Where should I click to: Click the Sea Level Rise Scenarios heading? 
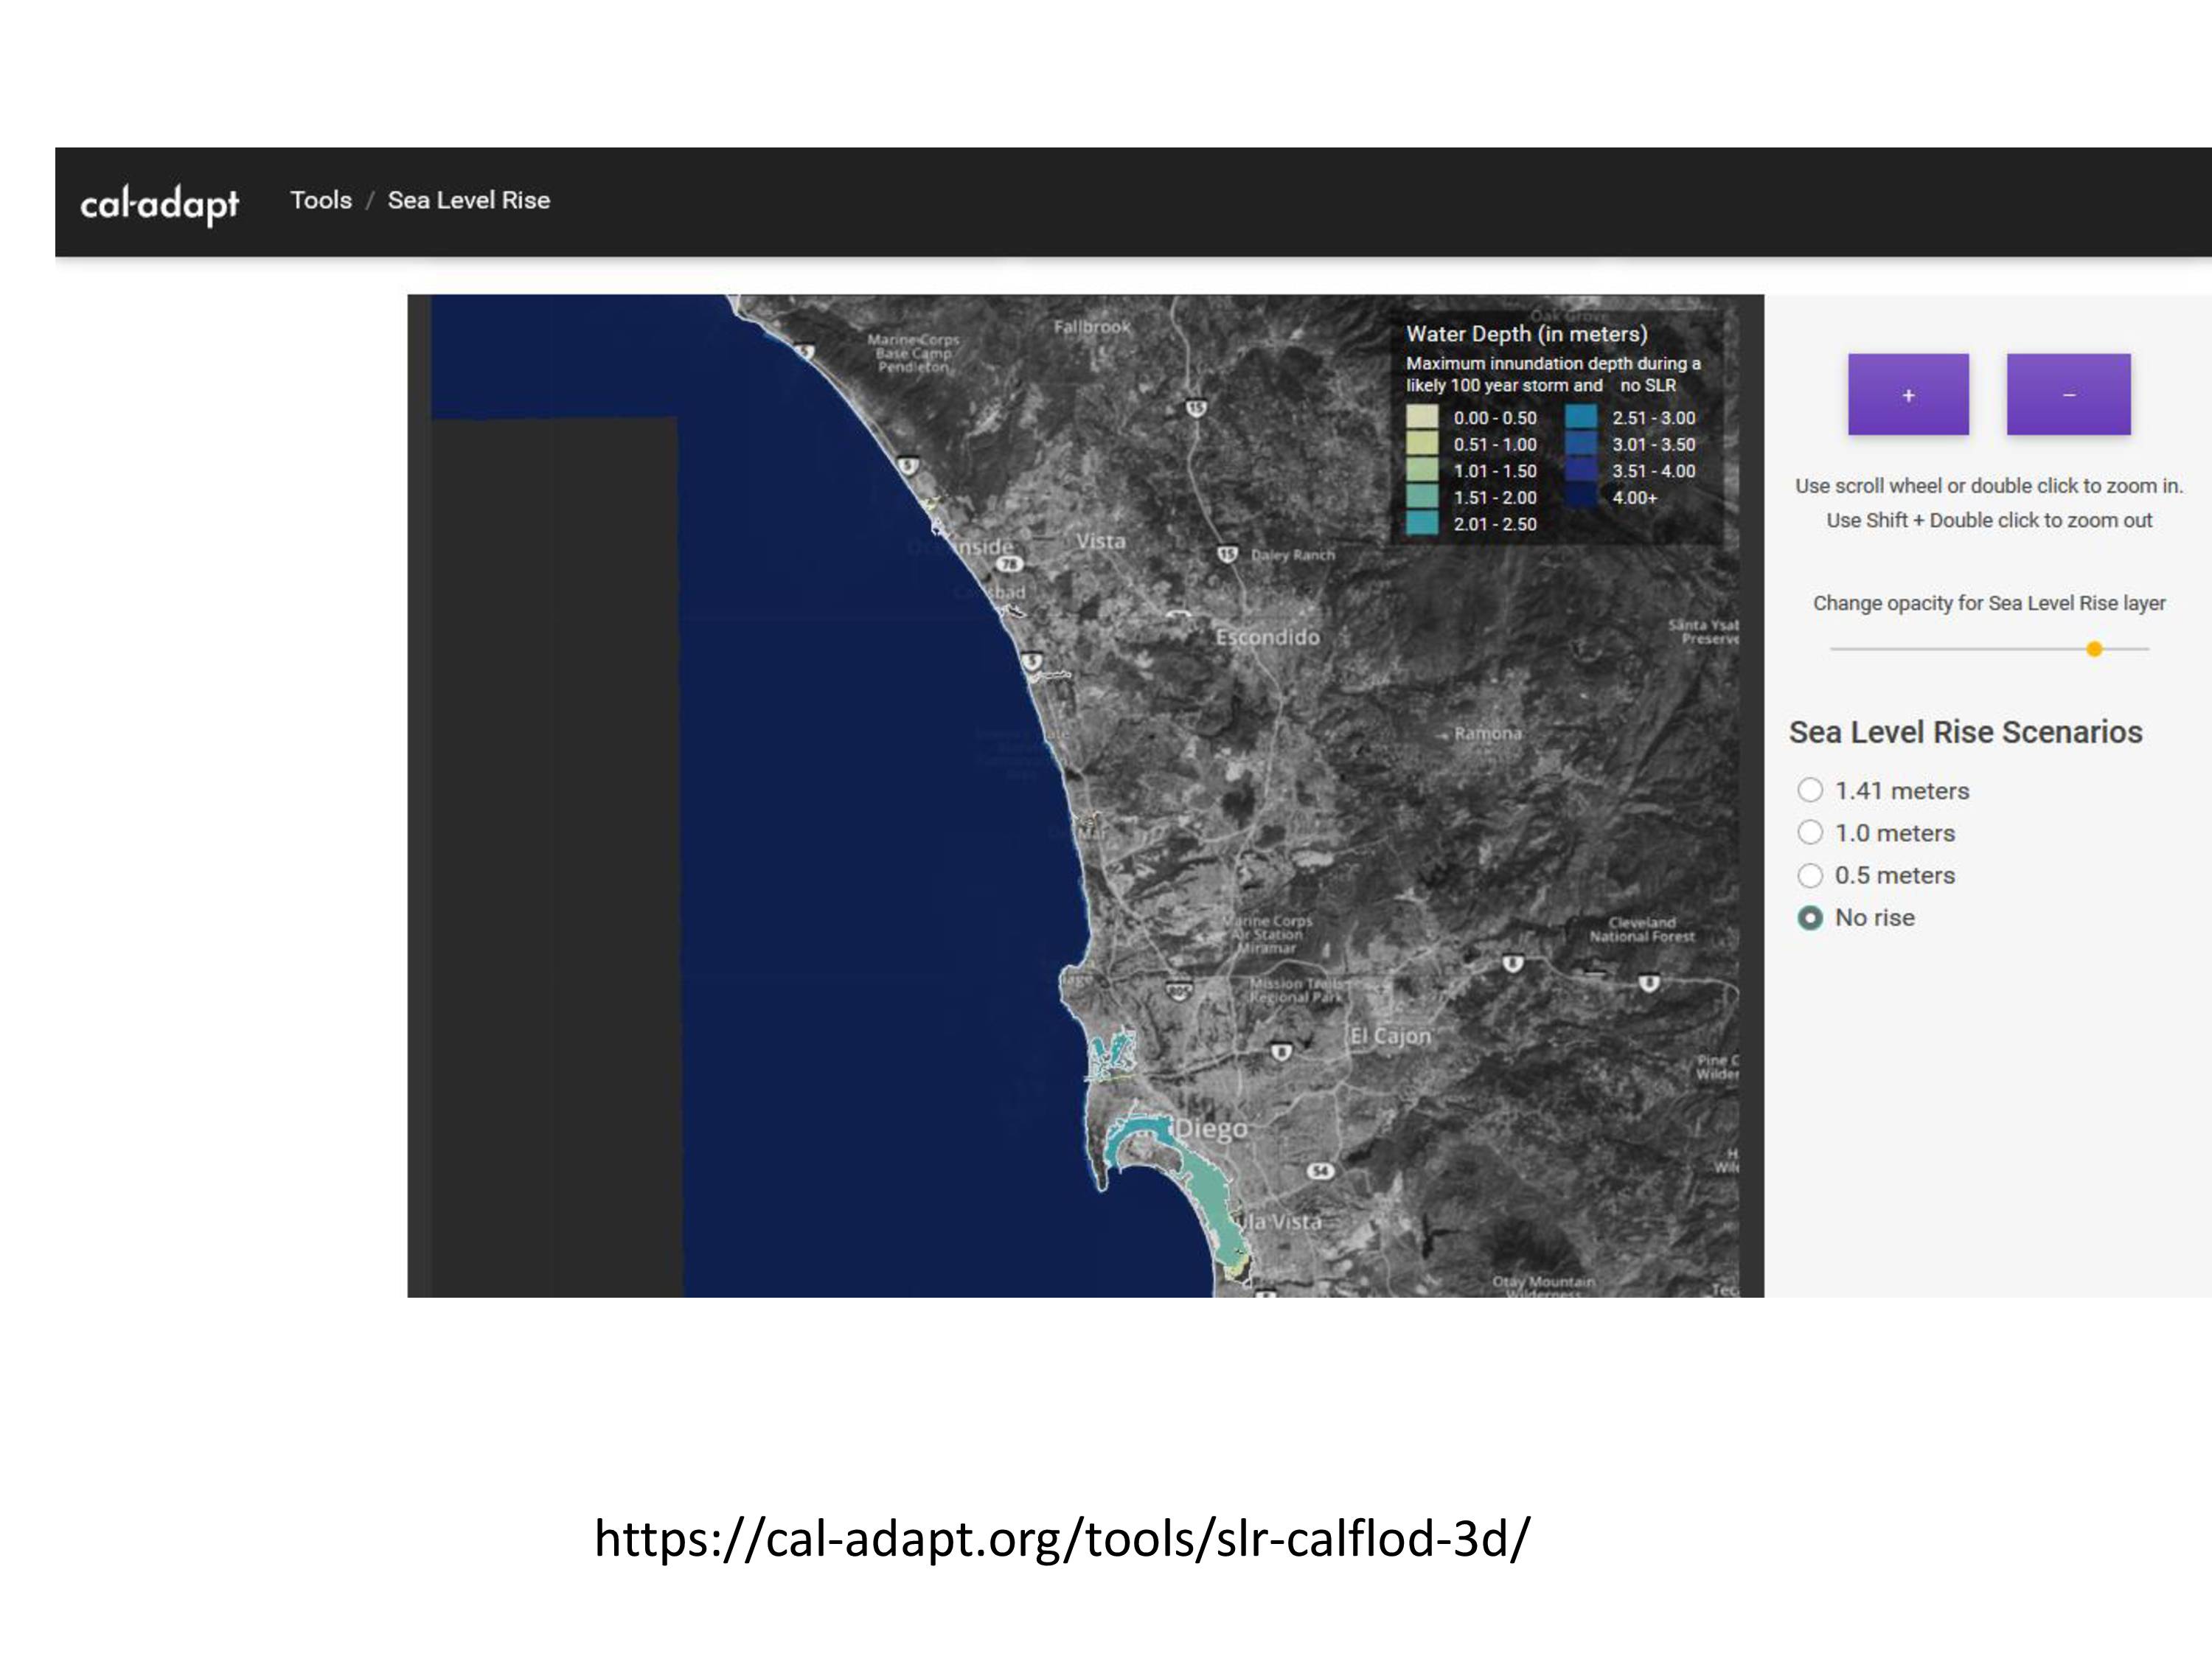[1965, 732]
